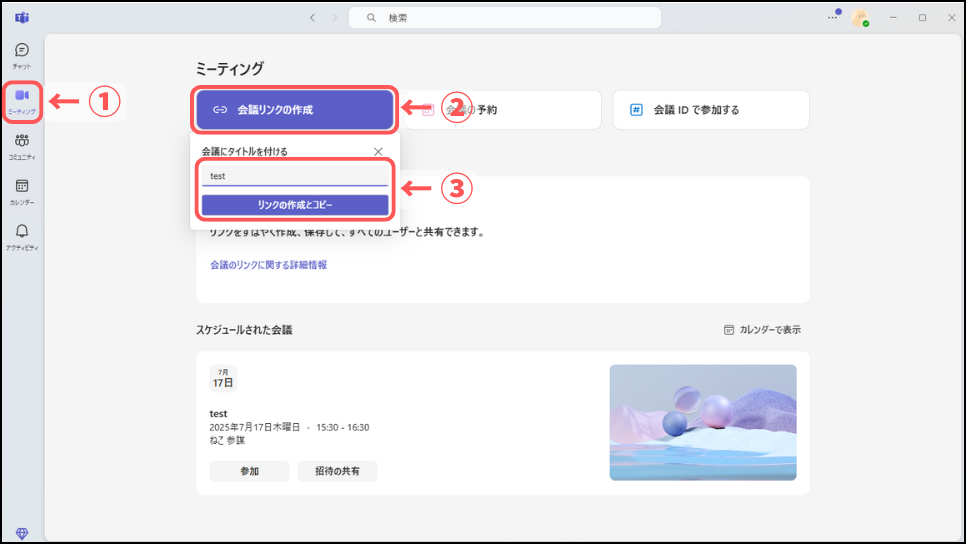This screenshot has width=966, height=544.
Task: Click the premium diamond icon at sidebar bottom
Action: pos(22,533)
